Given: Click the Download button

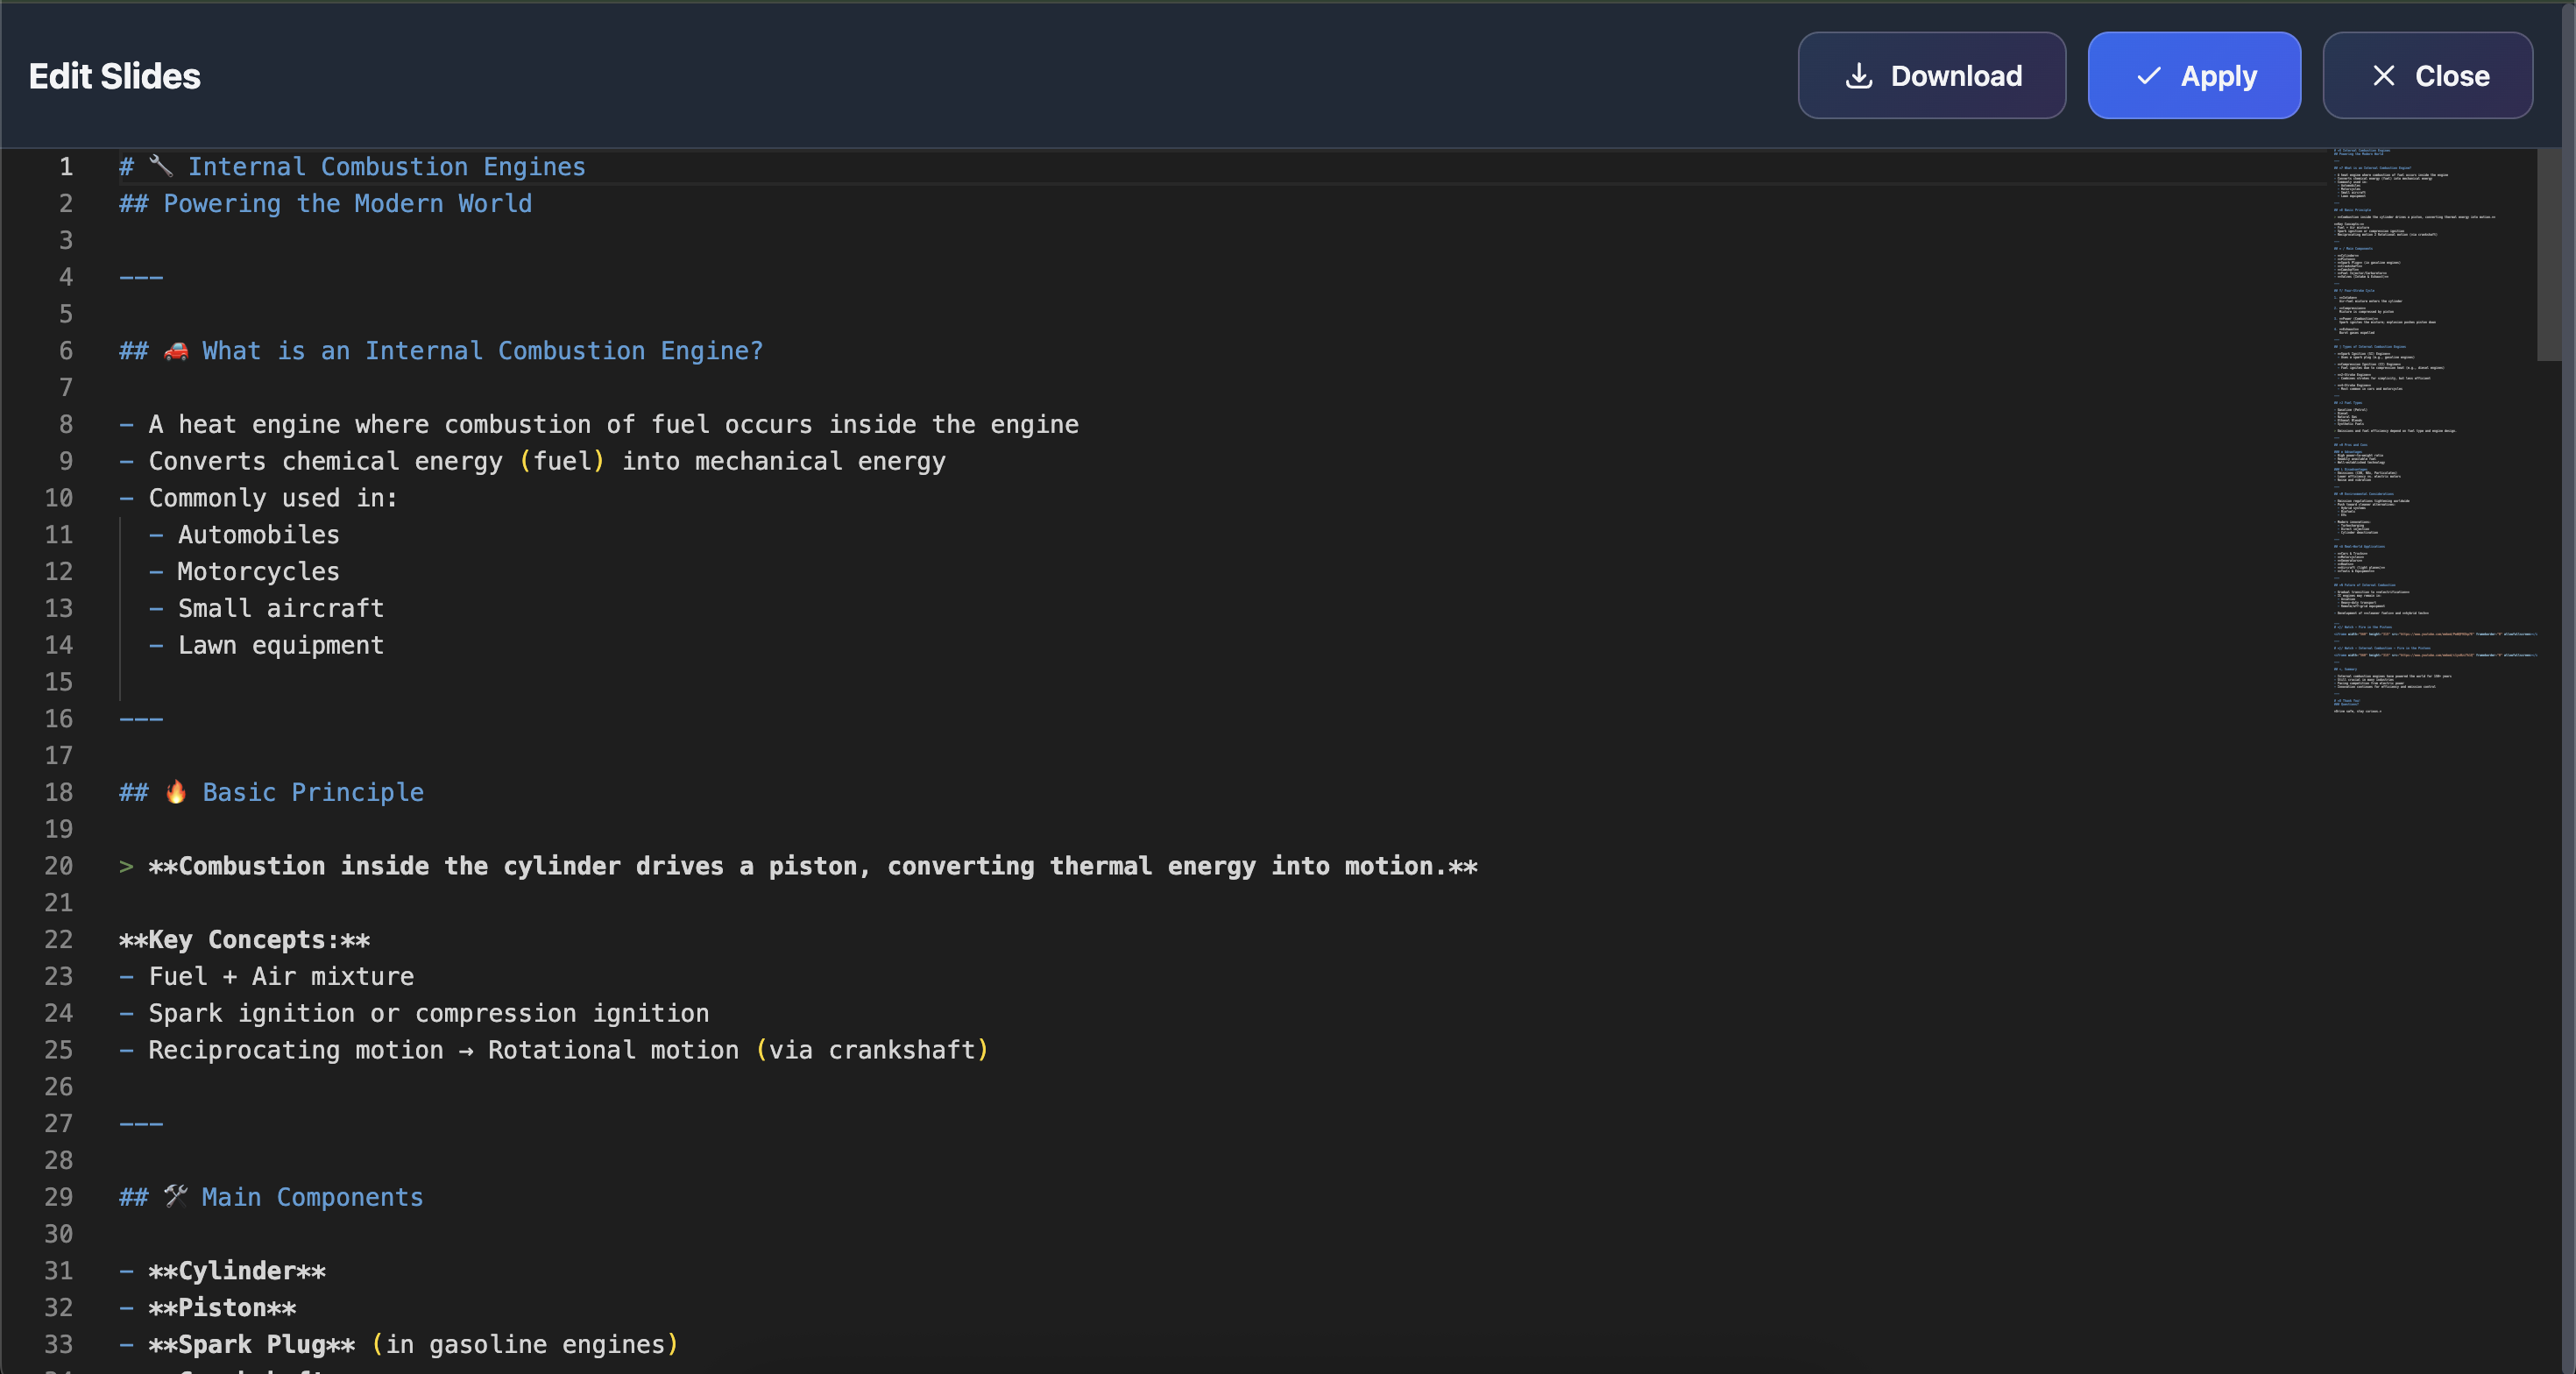Looking at the screenshot, I should 1931,76.
